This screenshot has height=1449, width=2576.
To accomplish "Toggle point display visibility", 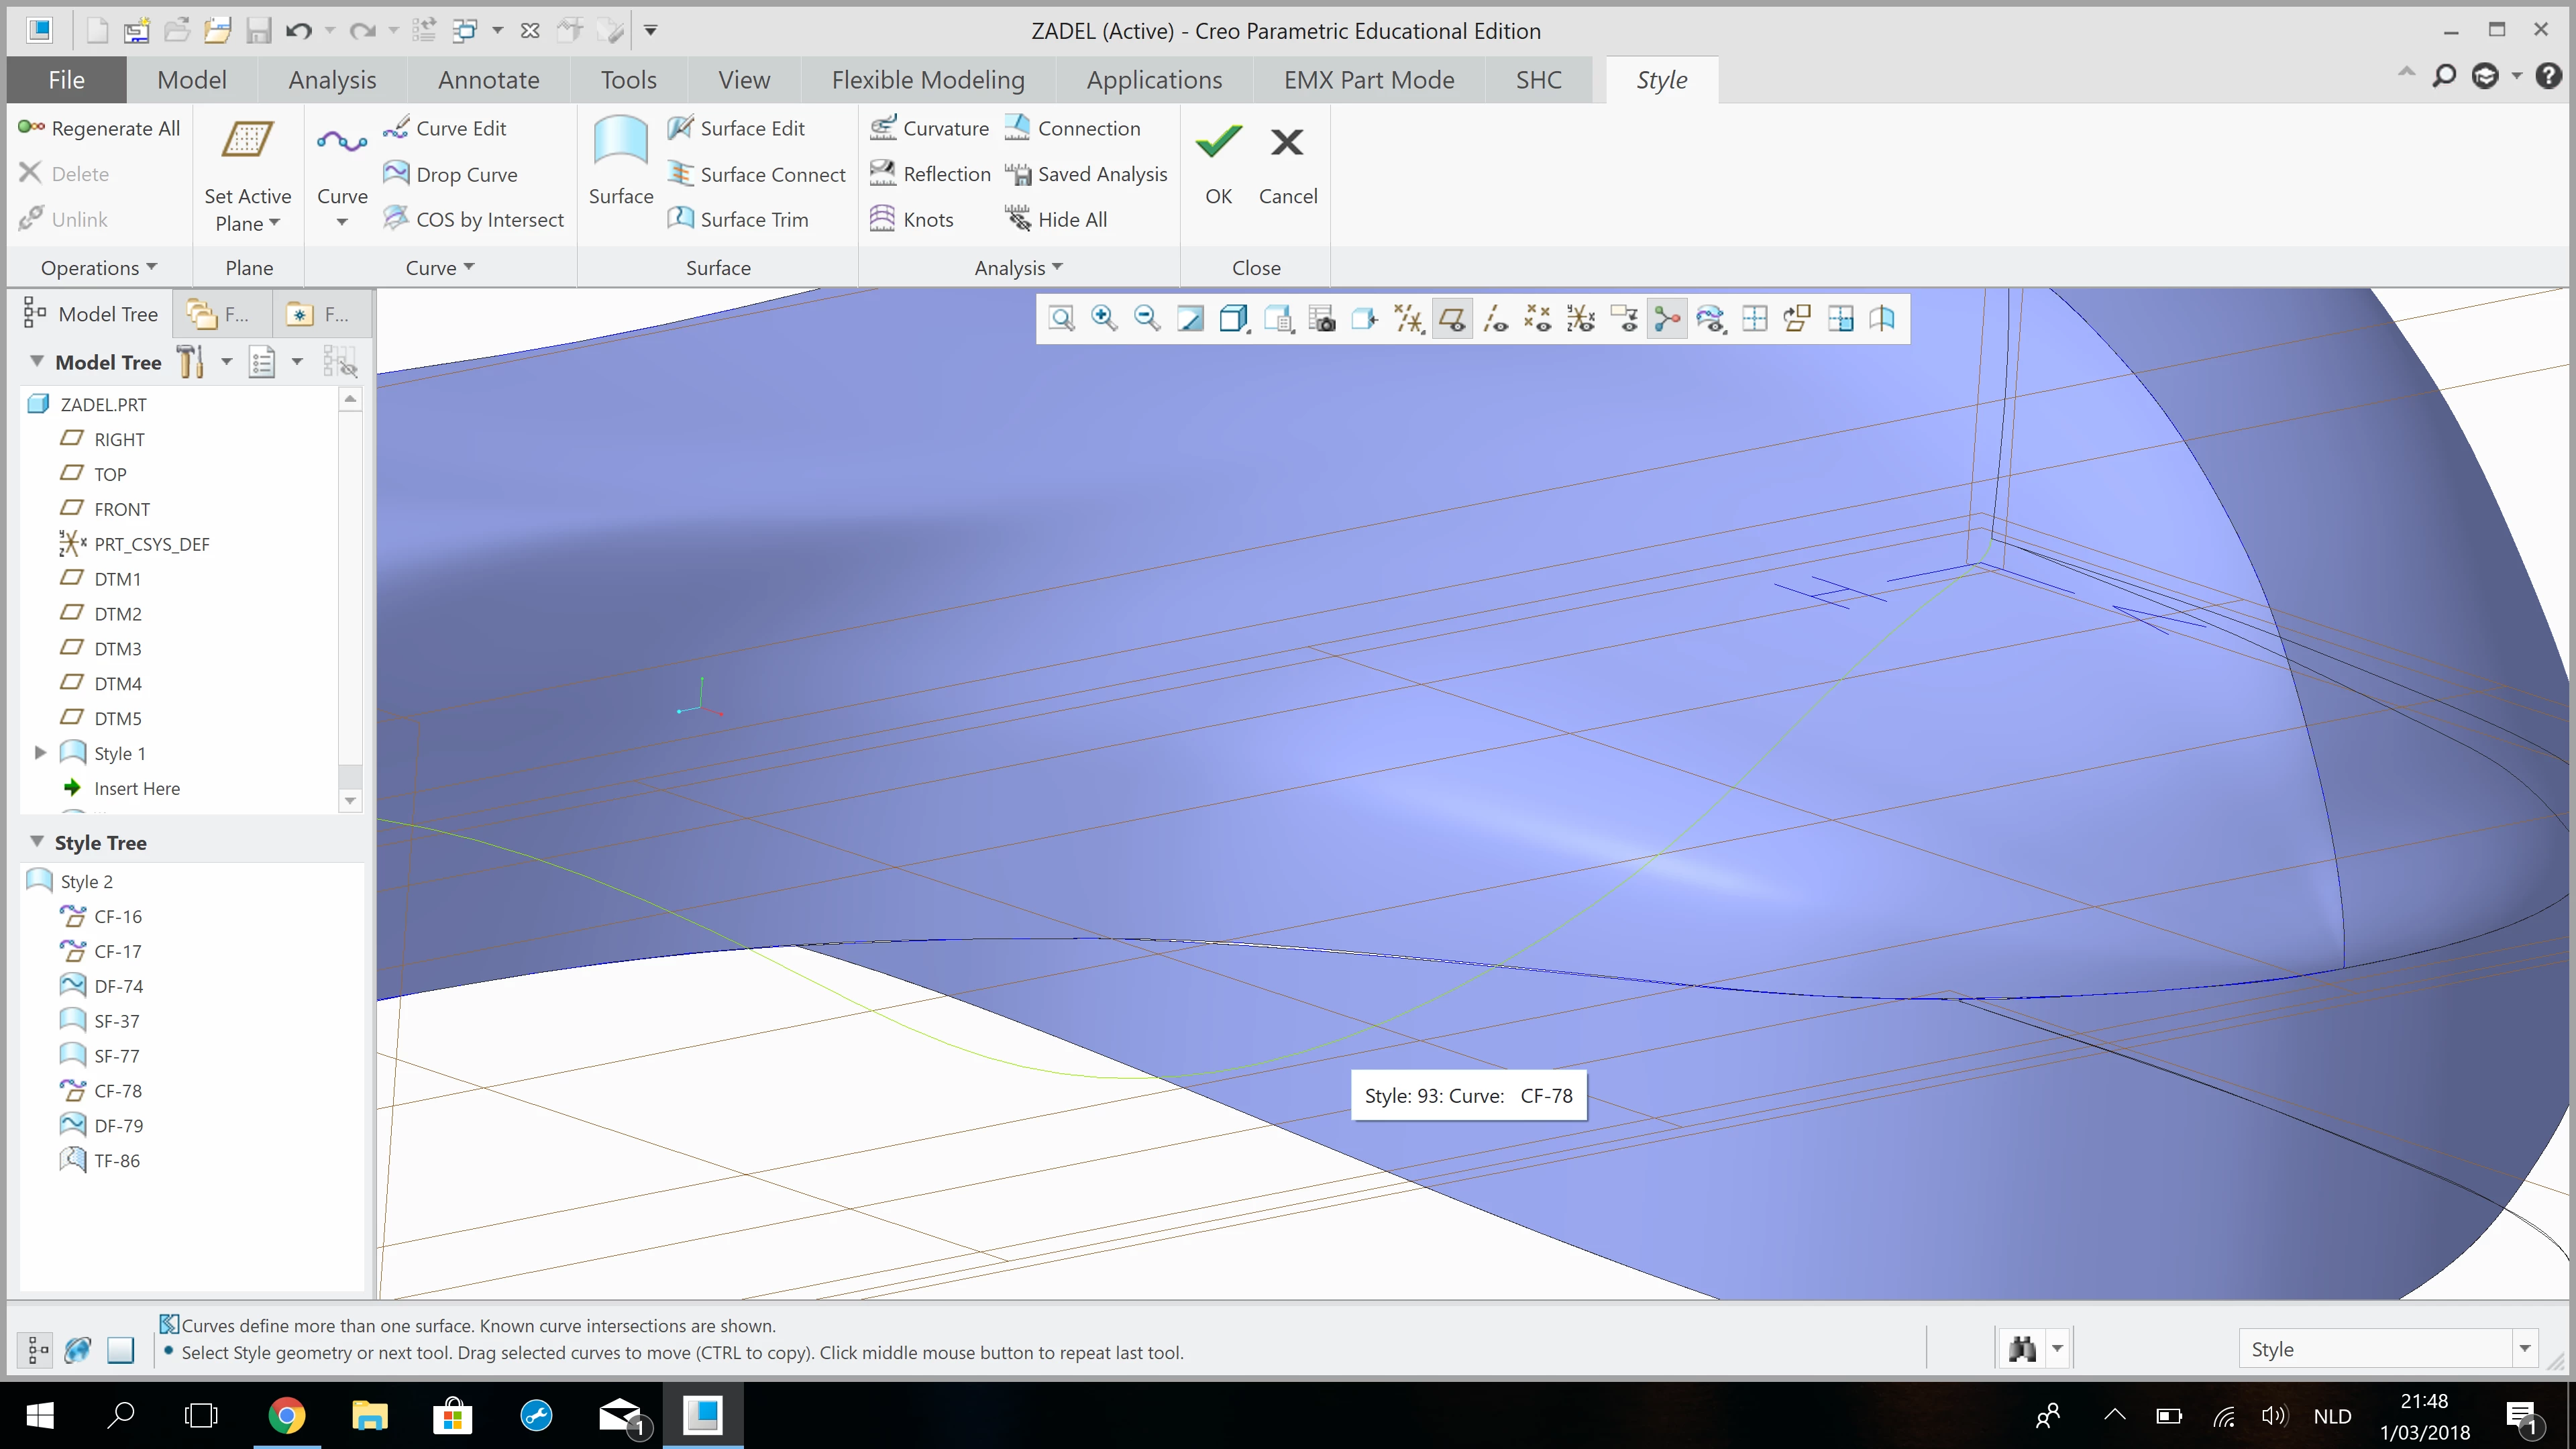I will click(x=1538, y=319).
